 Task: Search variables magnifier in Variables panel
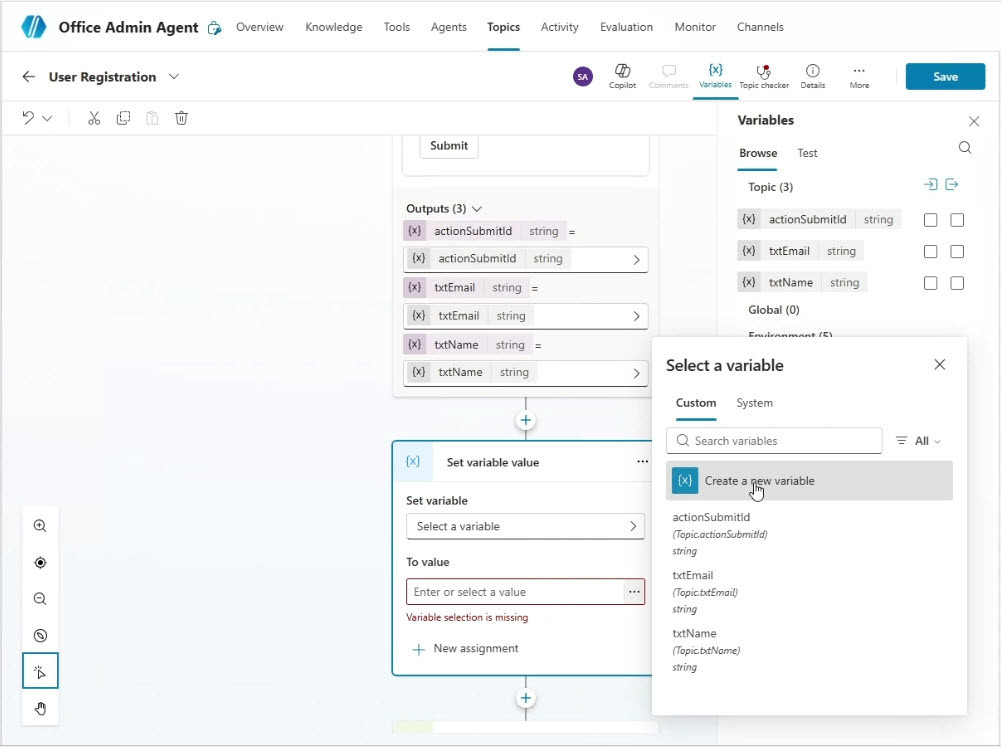click(965, 148)
